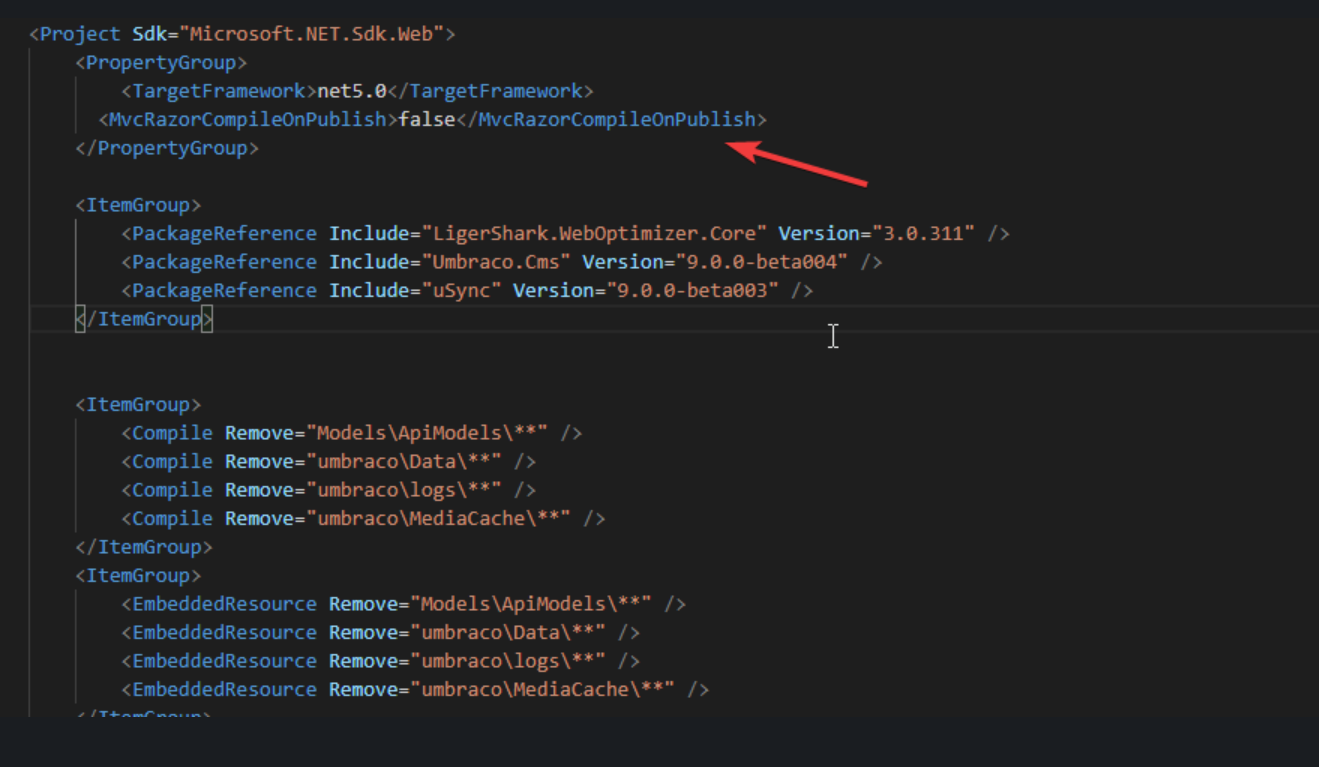
Task: Place cursor on net5.0 target framework value
Action: click(x=351, y=91)
